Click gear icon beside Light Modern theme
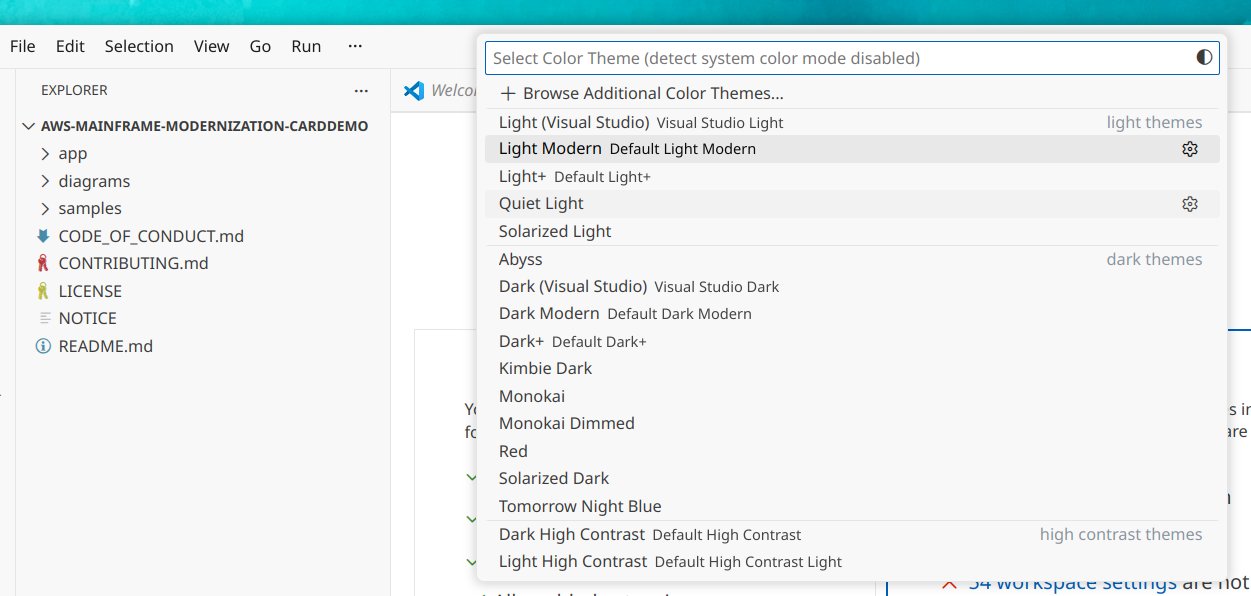This screenshot has height=596, width=1251. coord(1189,149)
